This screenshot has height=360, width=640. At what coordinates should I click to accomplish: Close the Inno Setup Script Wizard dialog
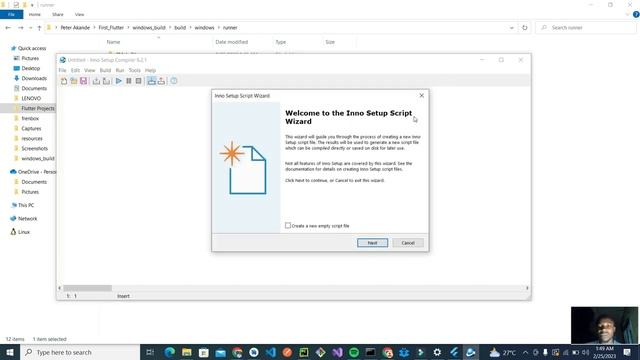(x=422, y=96)
